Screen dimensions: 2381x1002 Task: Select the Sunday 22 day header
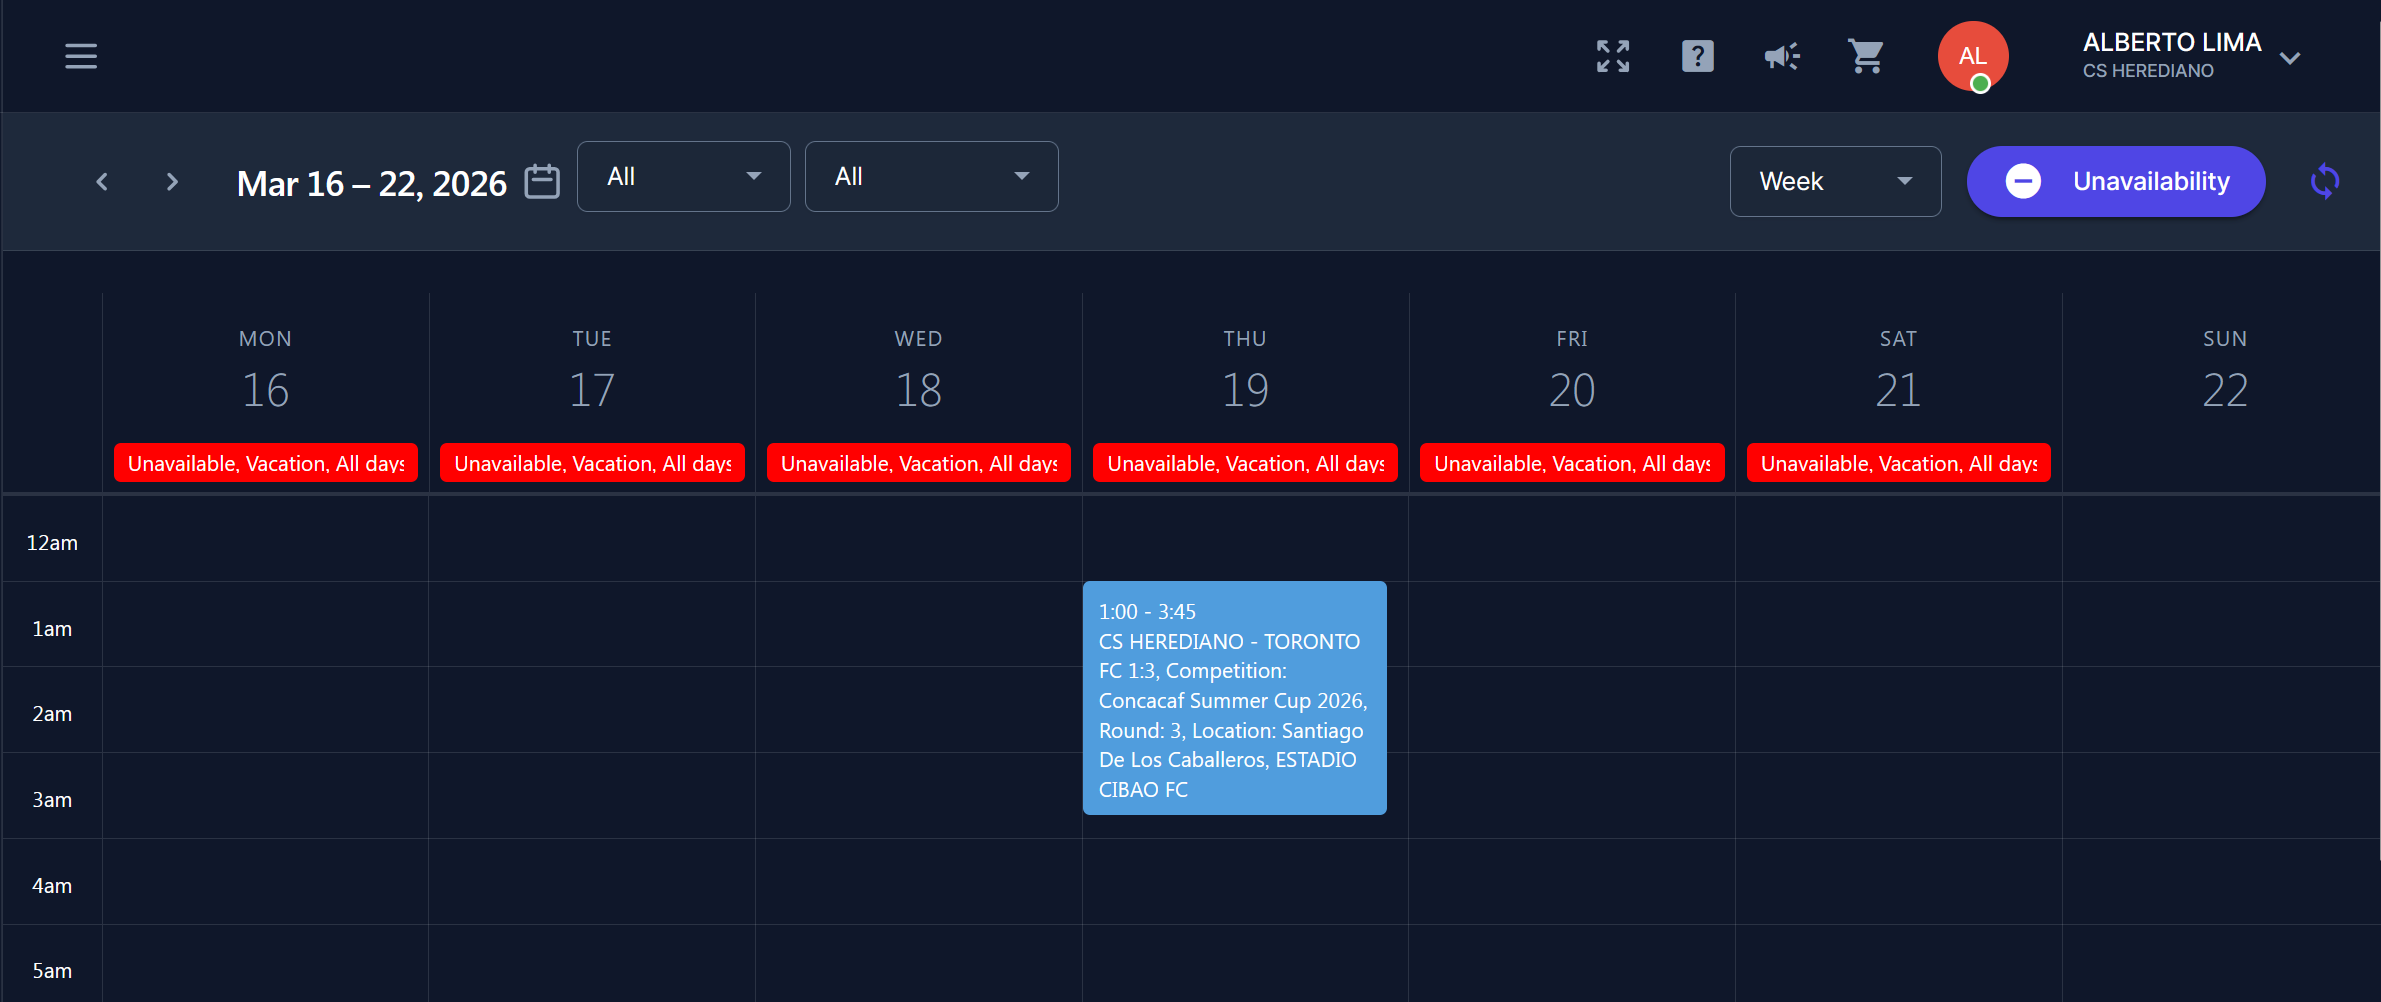[2224, 372]
